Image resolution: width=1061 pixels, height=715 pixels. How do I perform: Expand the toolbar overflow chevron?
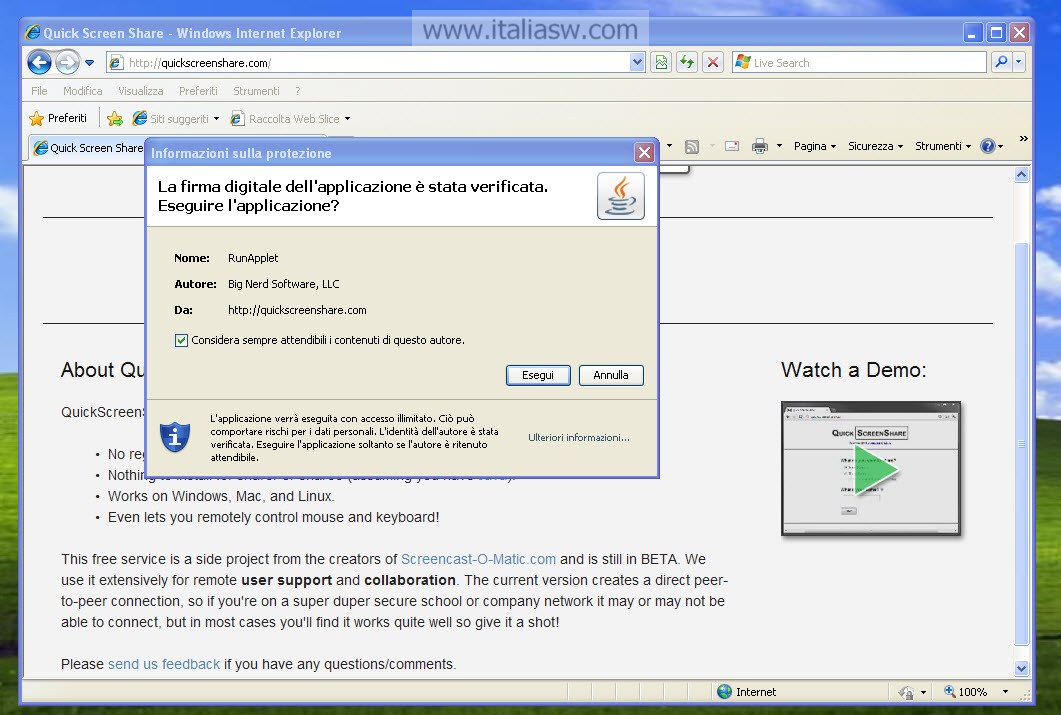click(x=1024, y=139)
